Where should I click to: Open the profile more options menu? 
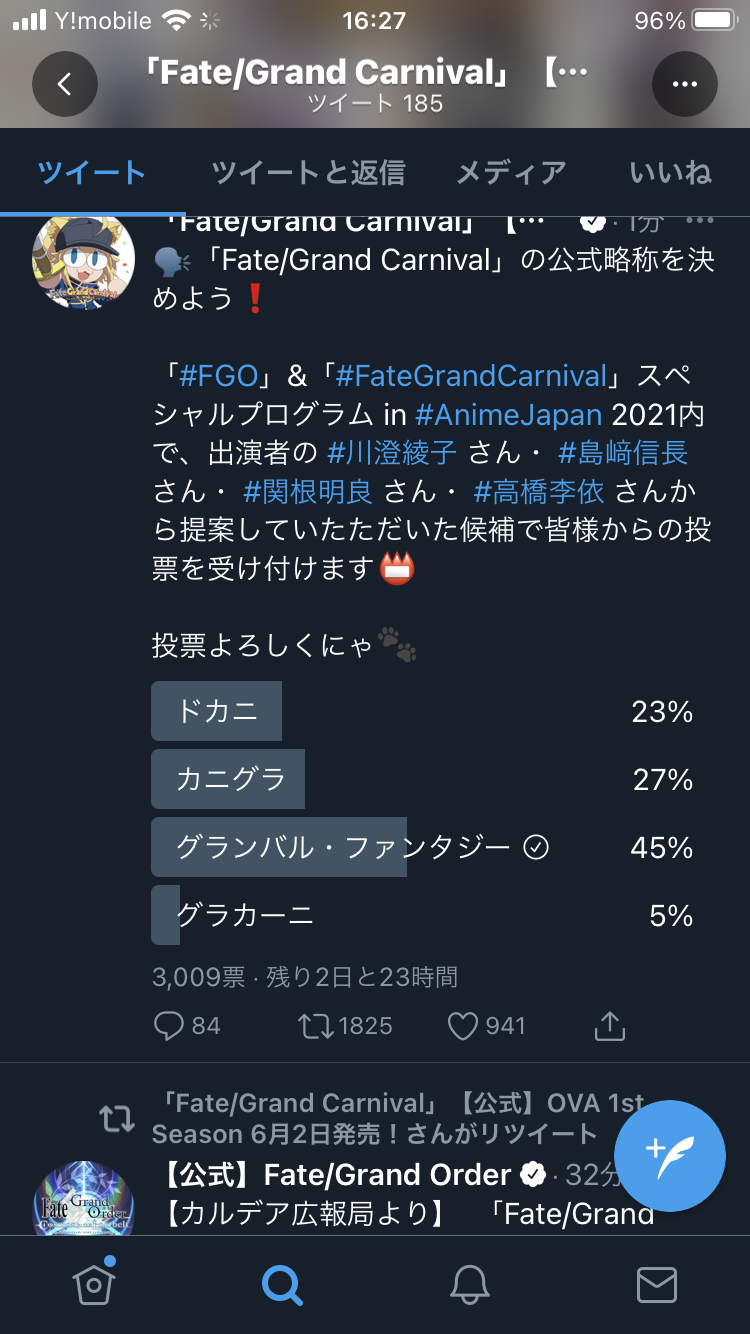[685, 84]
